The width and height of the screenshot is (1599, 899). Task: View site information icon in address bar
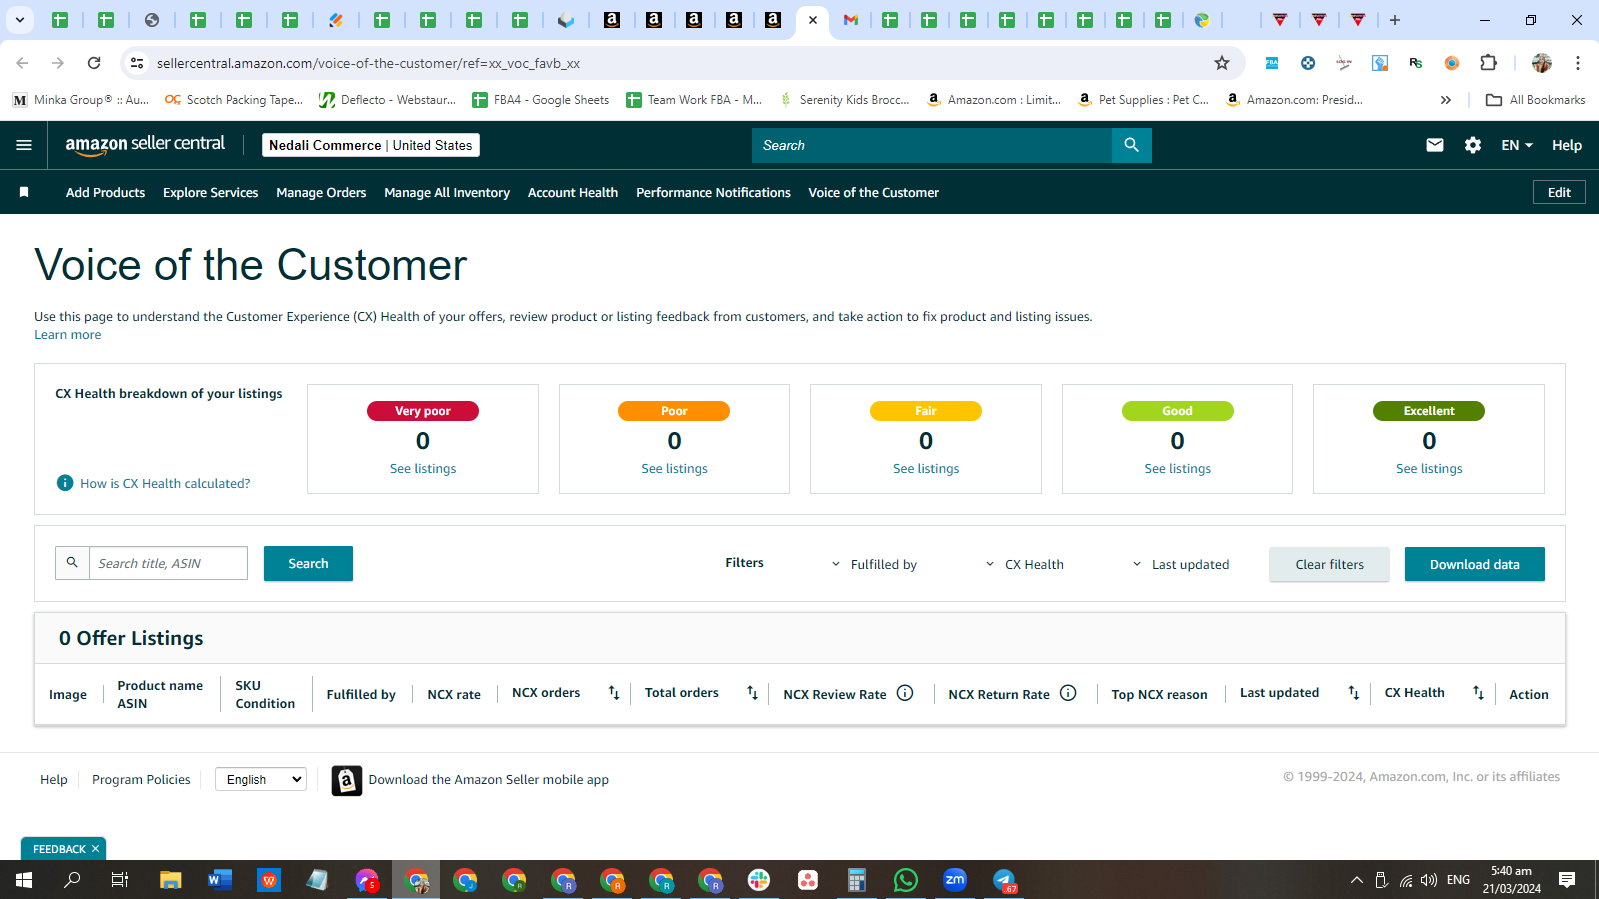coord(137,63)
